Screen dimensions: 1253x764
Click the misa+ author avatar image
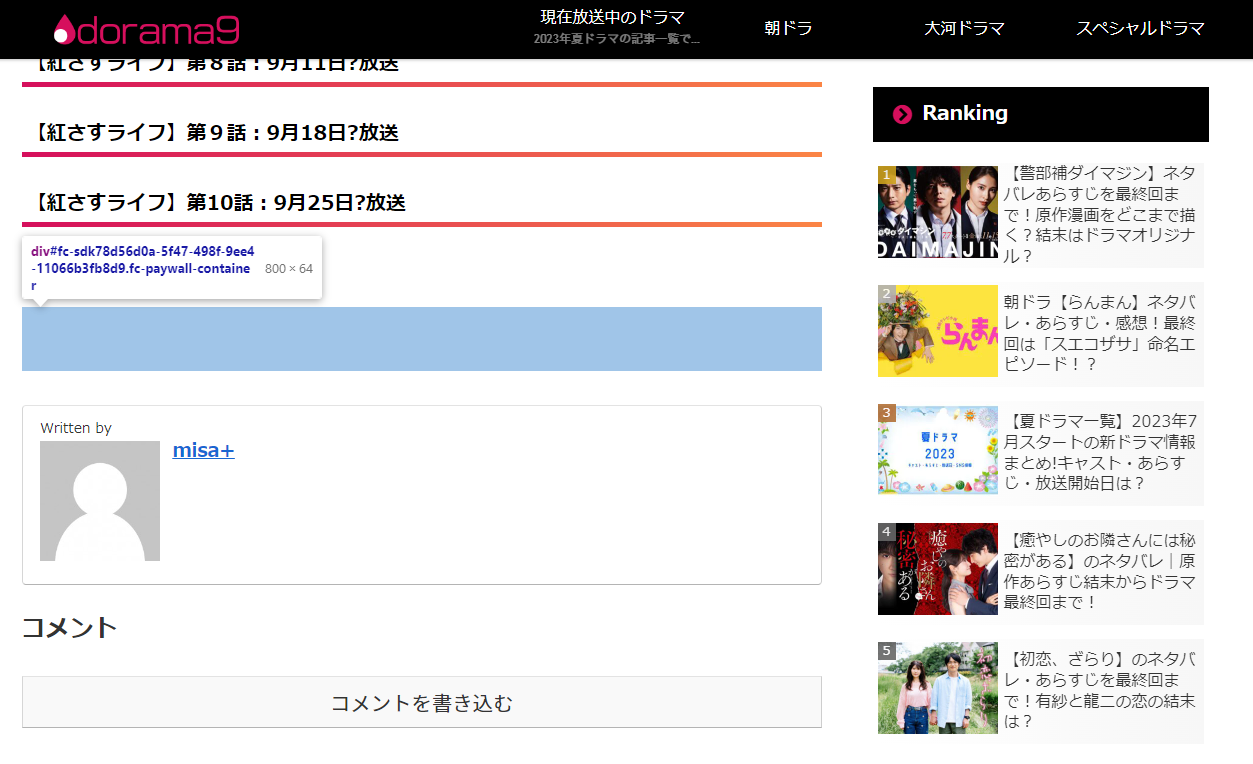100,501
